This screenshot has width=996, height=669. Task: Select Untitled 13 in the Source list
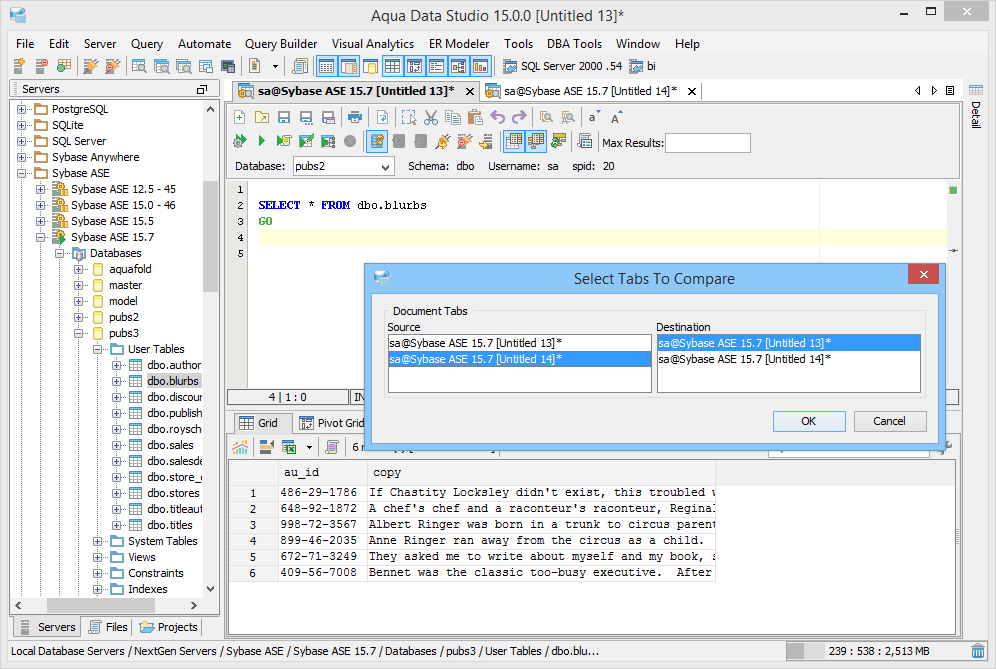[520, 343]
